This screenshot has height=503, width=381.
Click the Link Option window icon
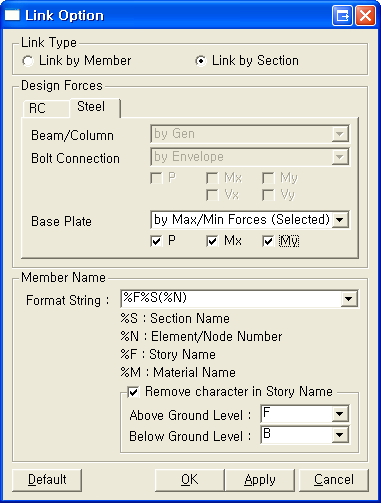click(x=12, y=15)
